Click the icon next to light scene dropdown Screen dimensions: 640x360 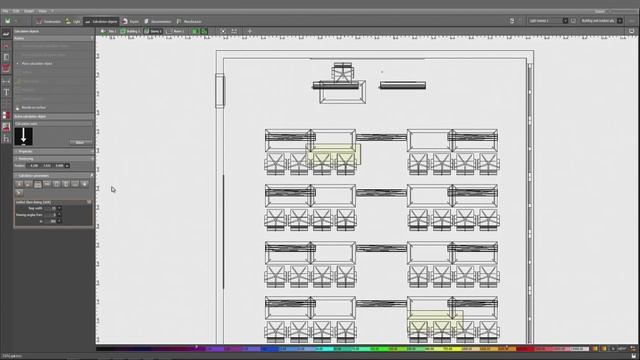pos(573,20)
